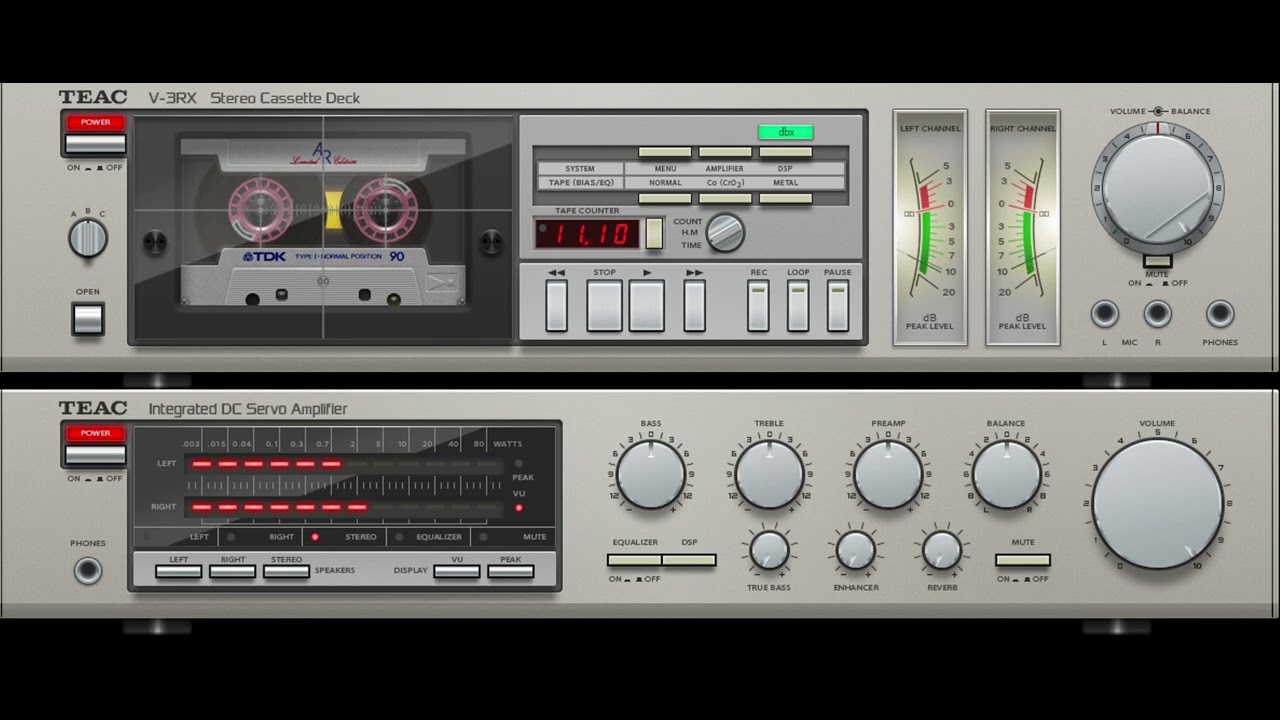The width and height of the screenshot is (1280, 720).
Task: Click the rewind transport key
Action: pyautogui.click(x=557, y=306)
